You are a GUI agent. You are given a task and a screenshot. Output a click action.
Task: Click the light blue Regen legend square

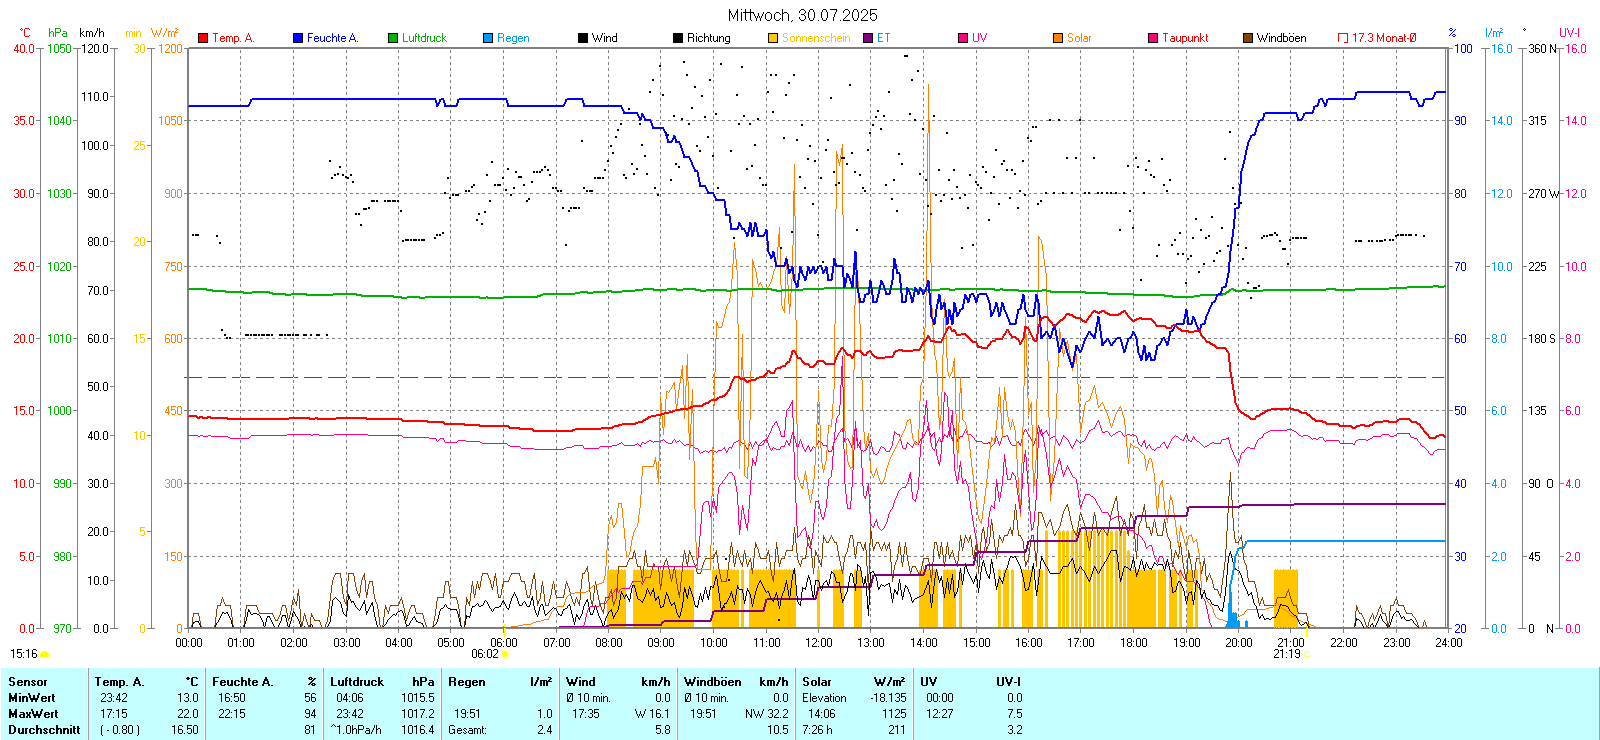pyautogui.click(x=488, y=38)
